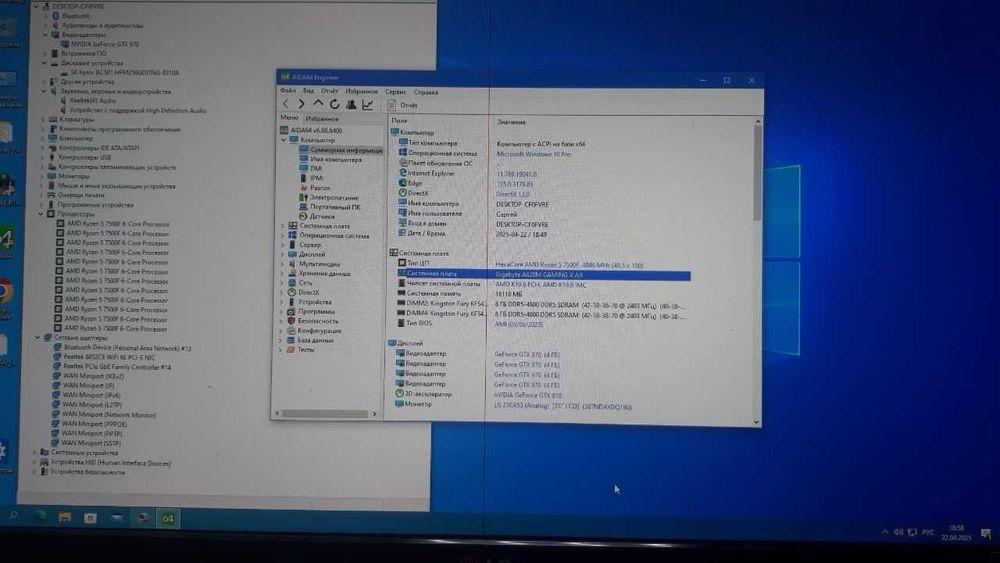Click the Edge row icon in field list
The image size is (1000, 563).
pos(402,183)
